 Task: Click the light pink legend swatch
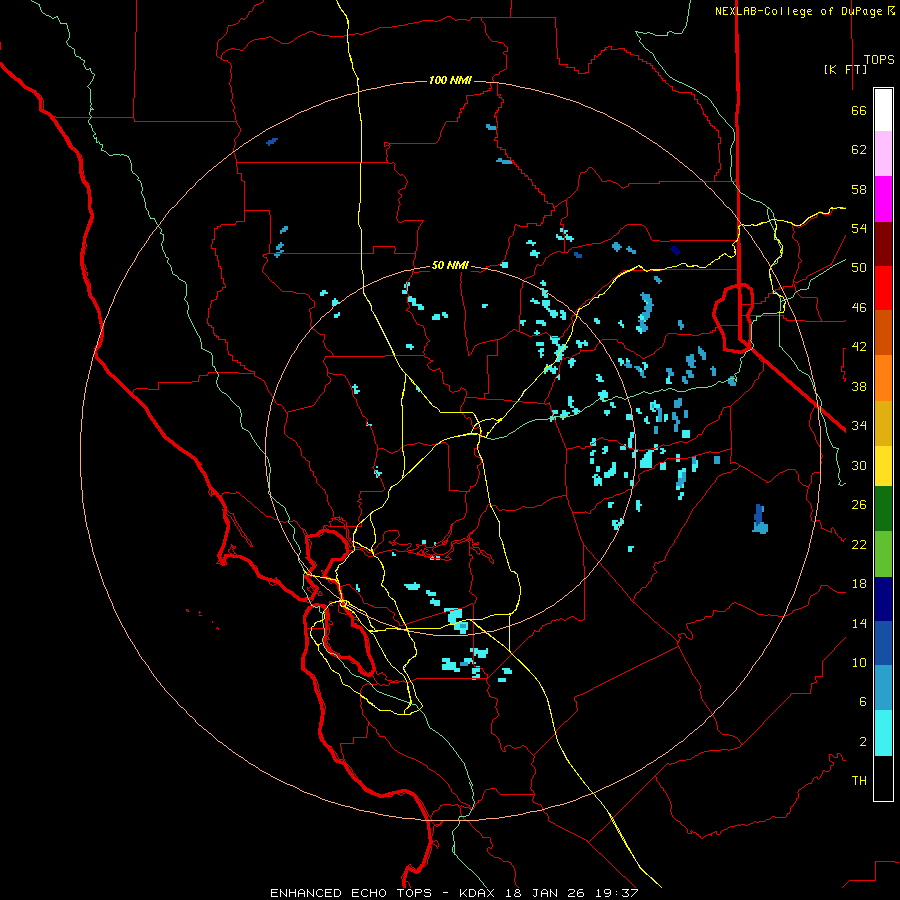point(883,153)
